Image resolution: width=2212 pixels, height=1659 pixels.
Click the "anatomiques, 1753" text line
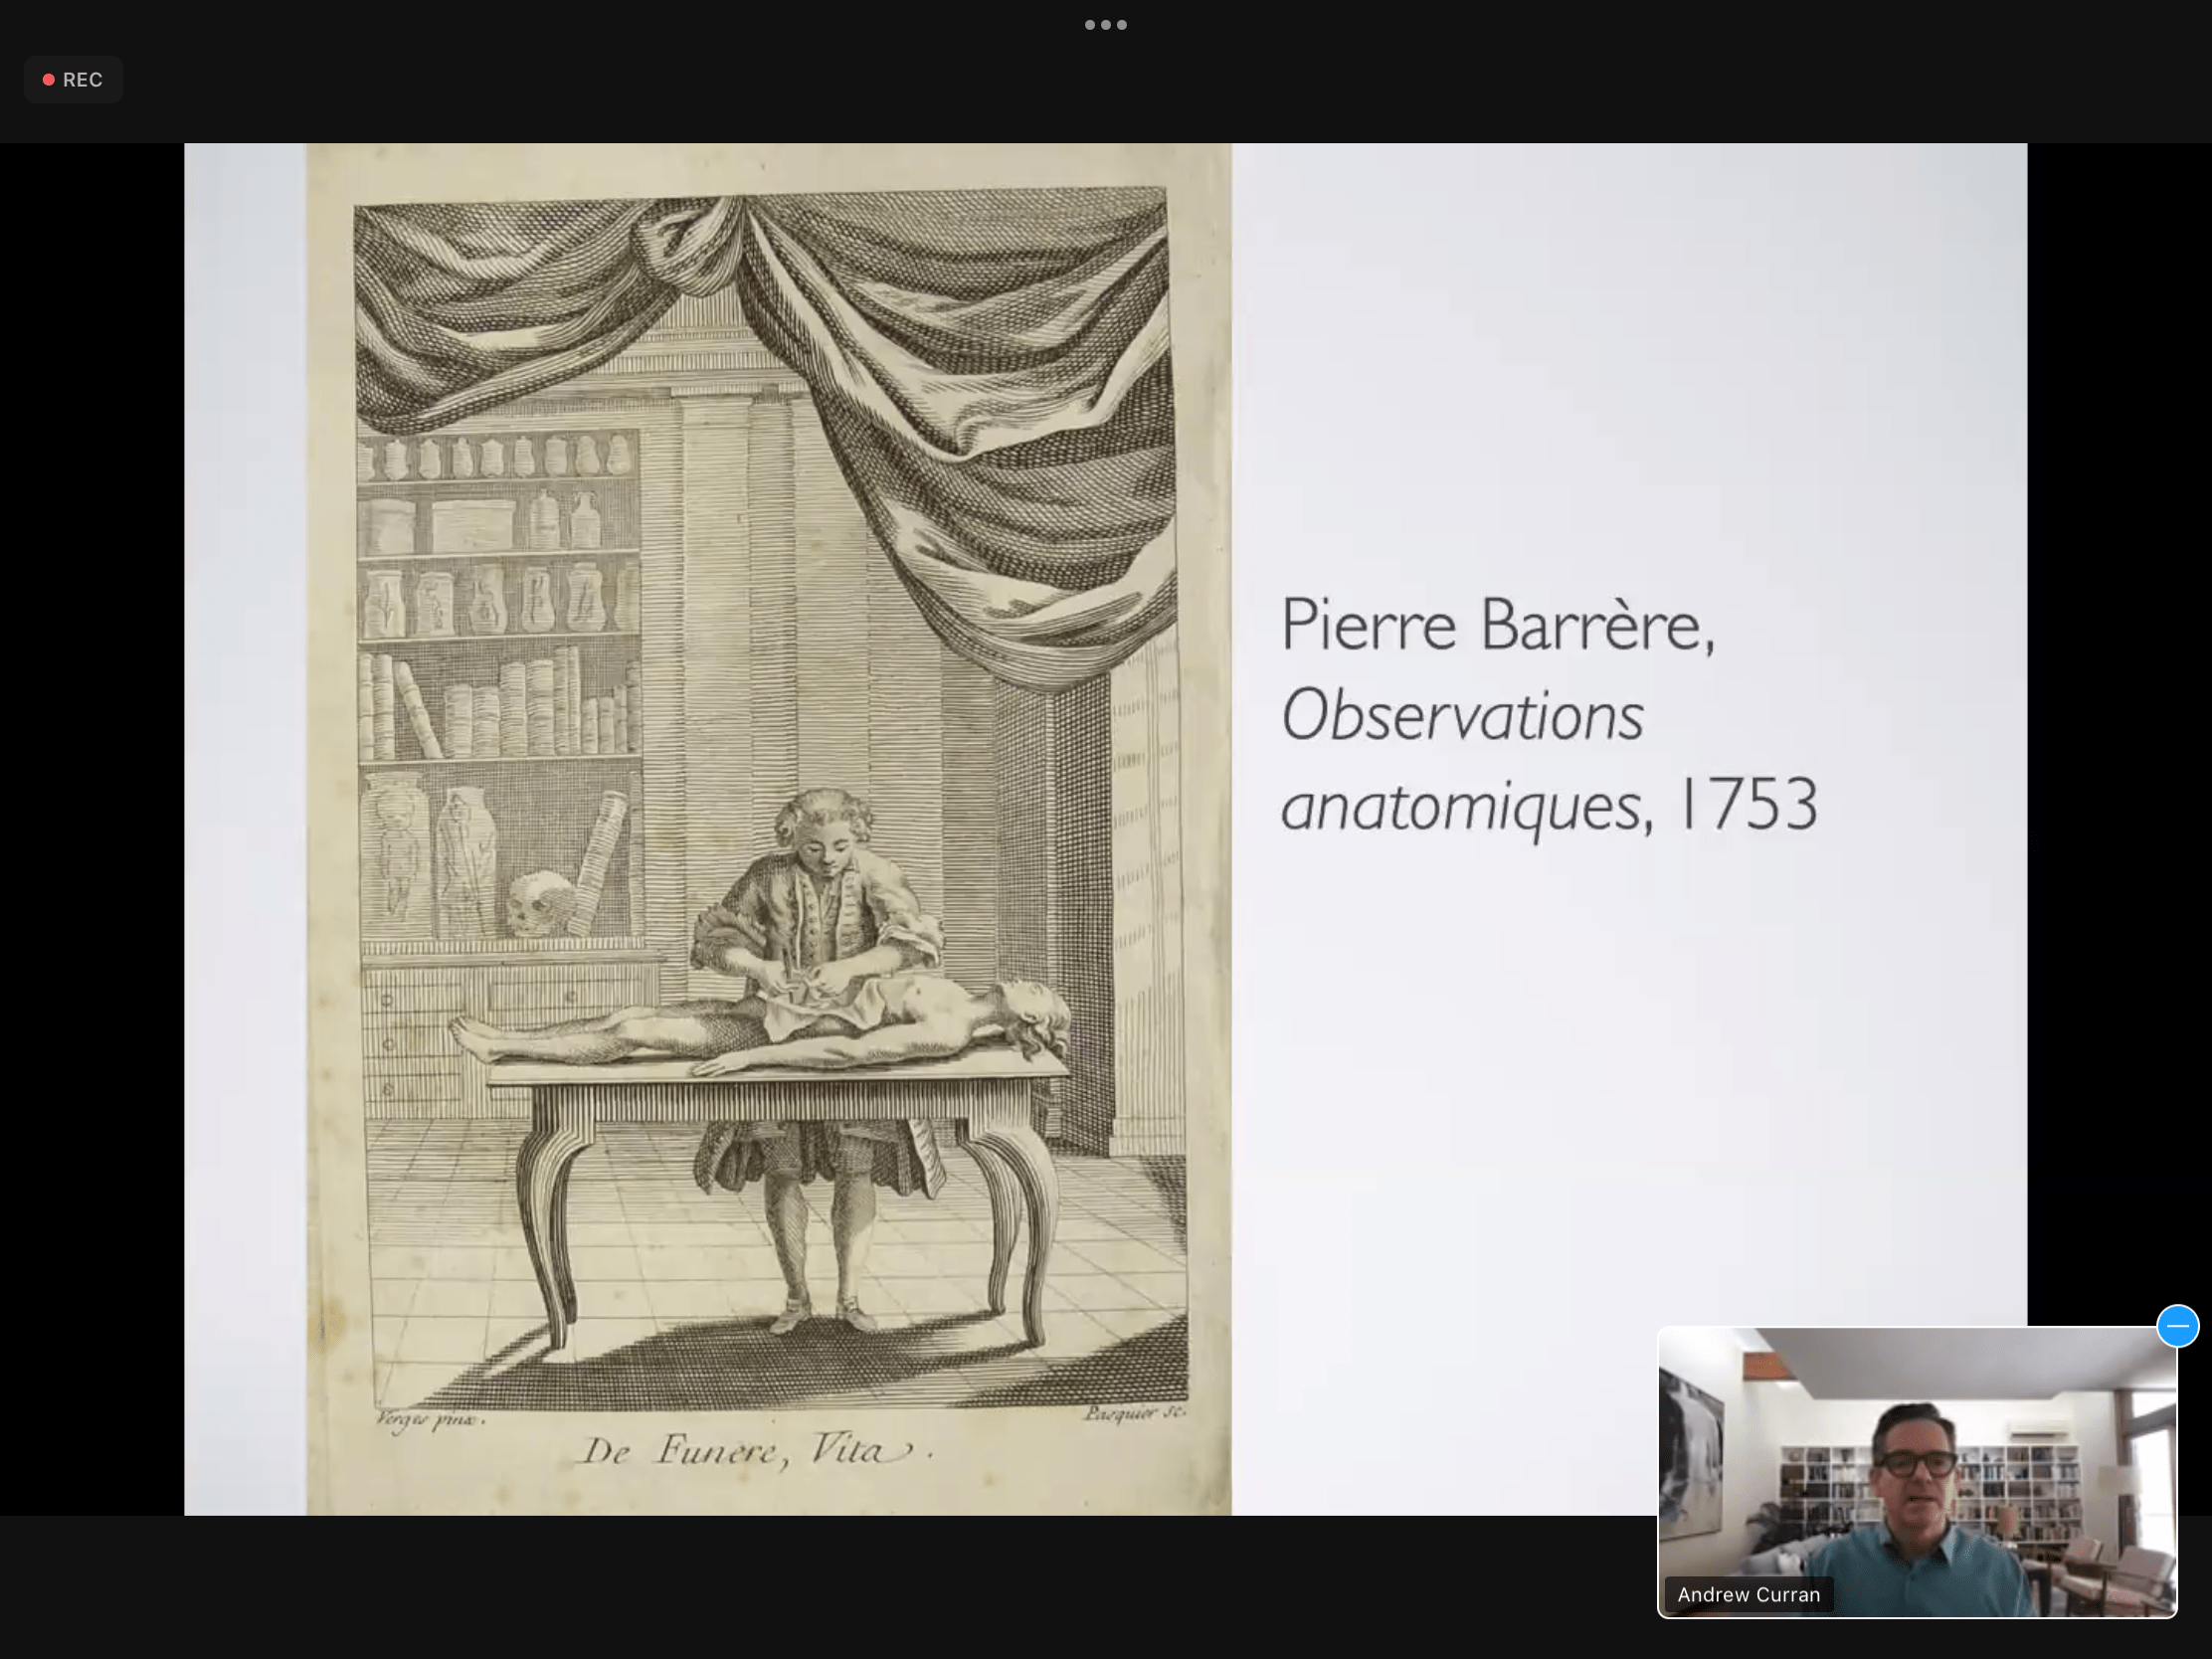[1548, 806]
